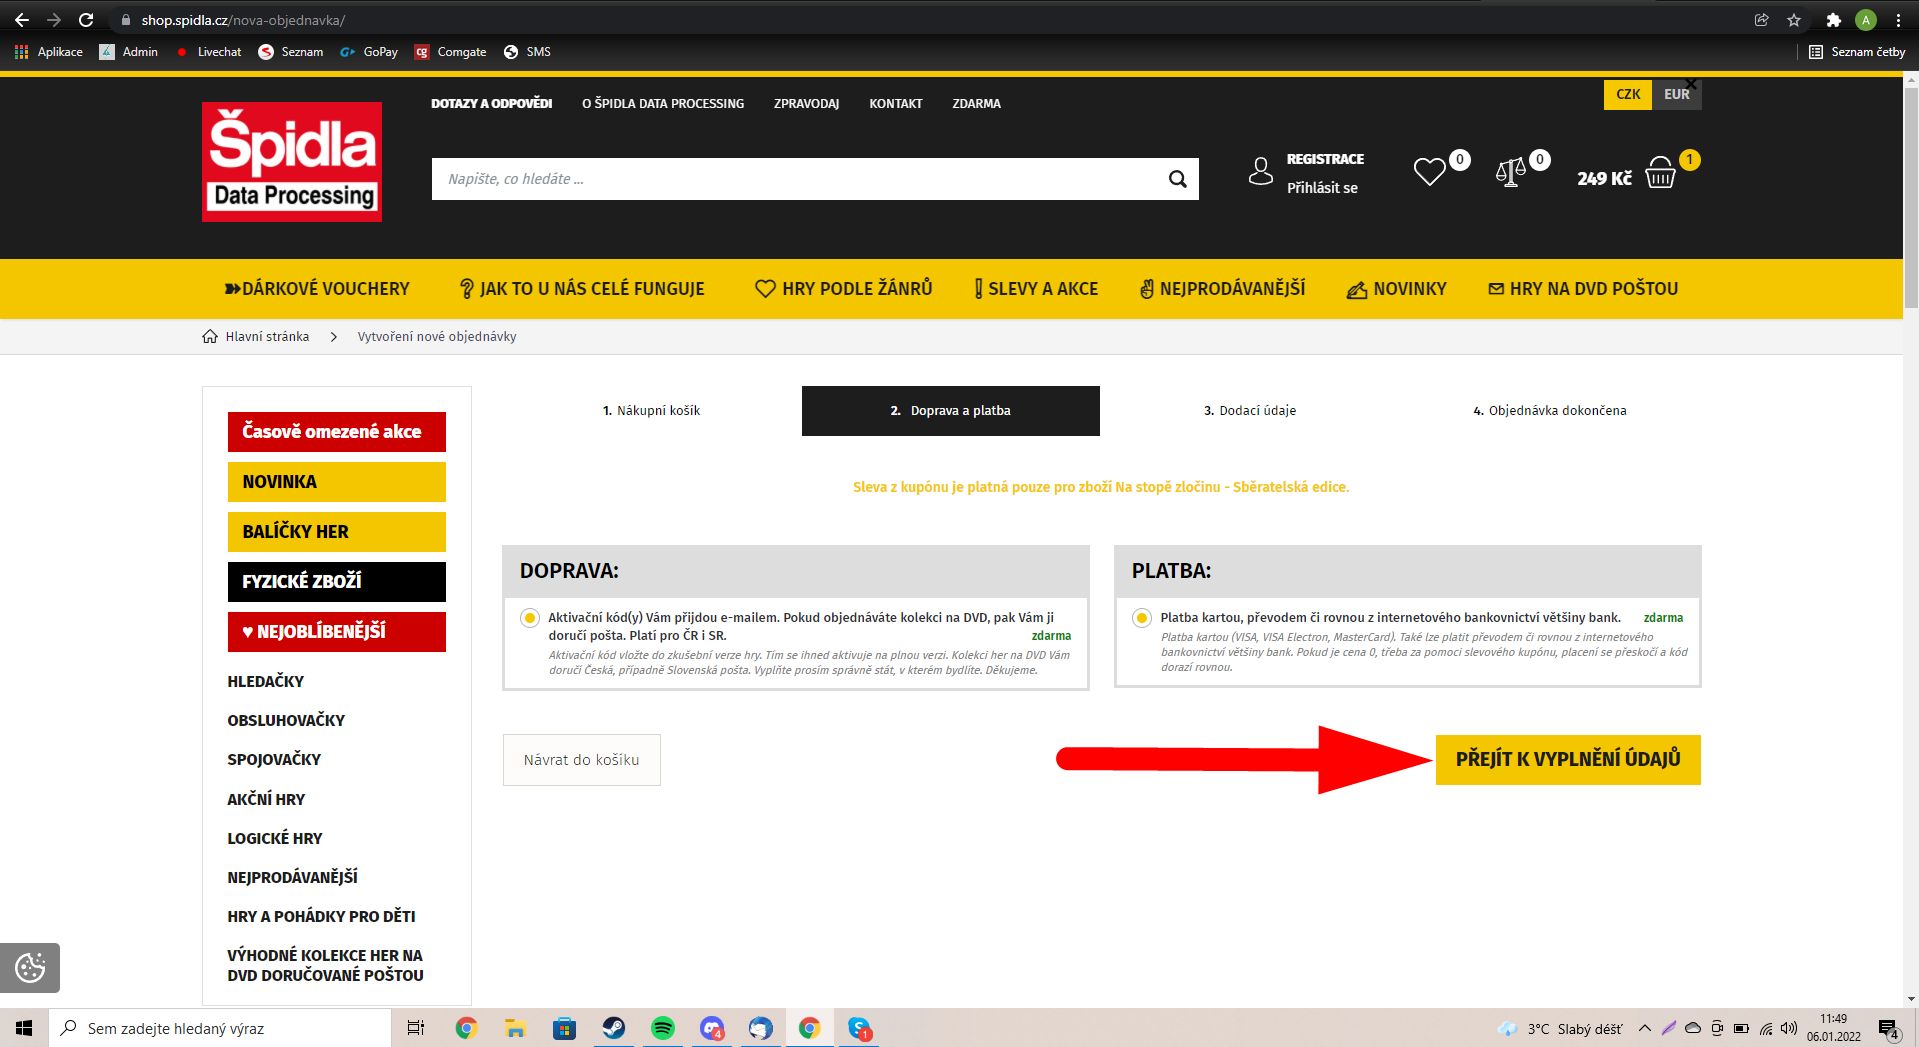Open the product comparison scales icon
The height and width of the screenshot is (1047, 1919).
pos(1510,173)
